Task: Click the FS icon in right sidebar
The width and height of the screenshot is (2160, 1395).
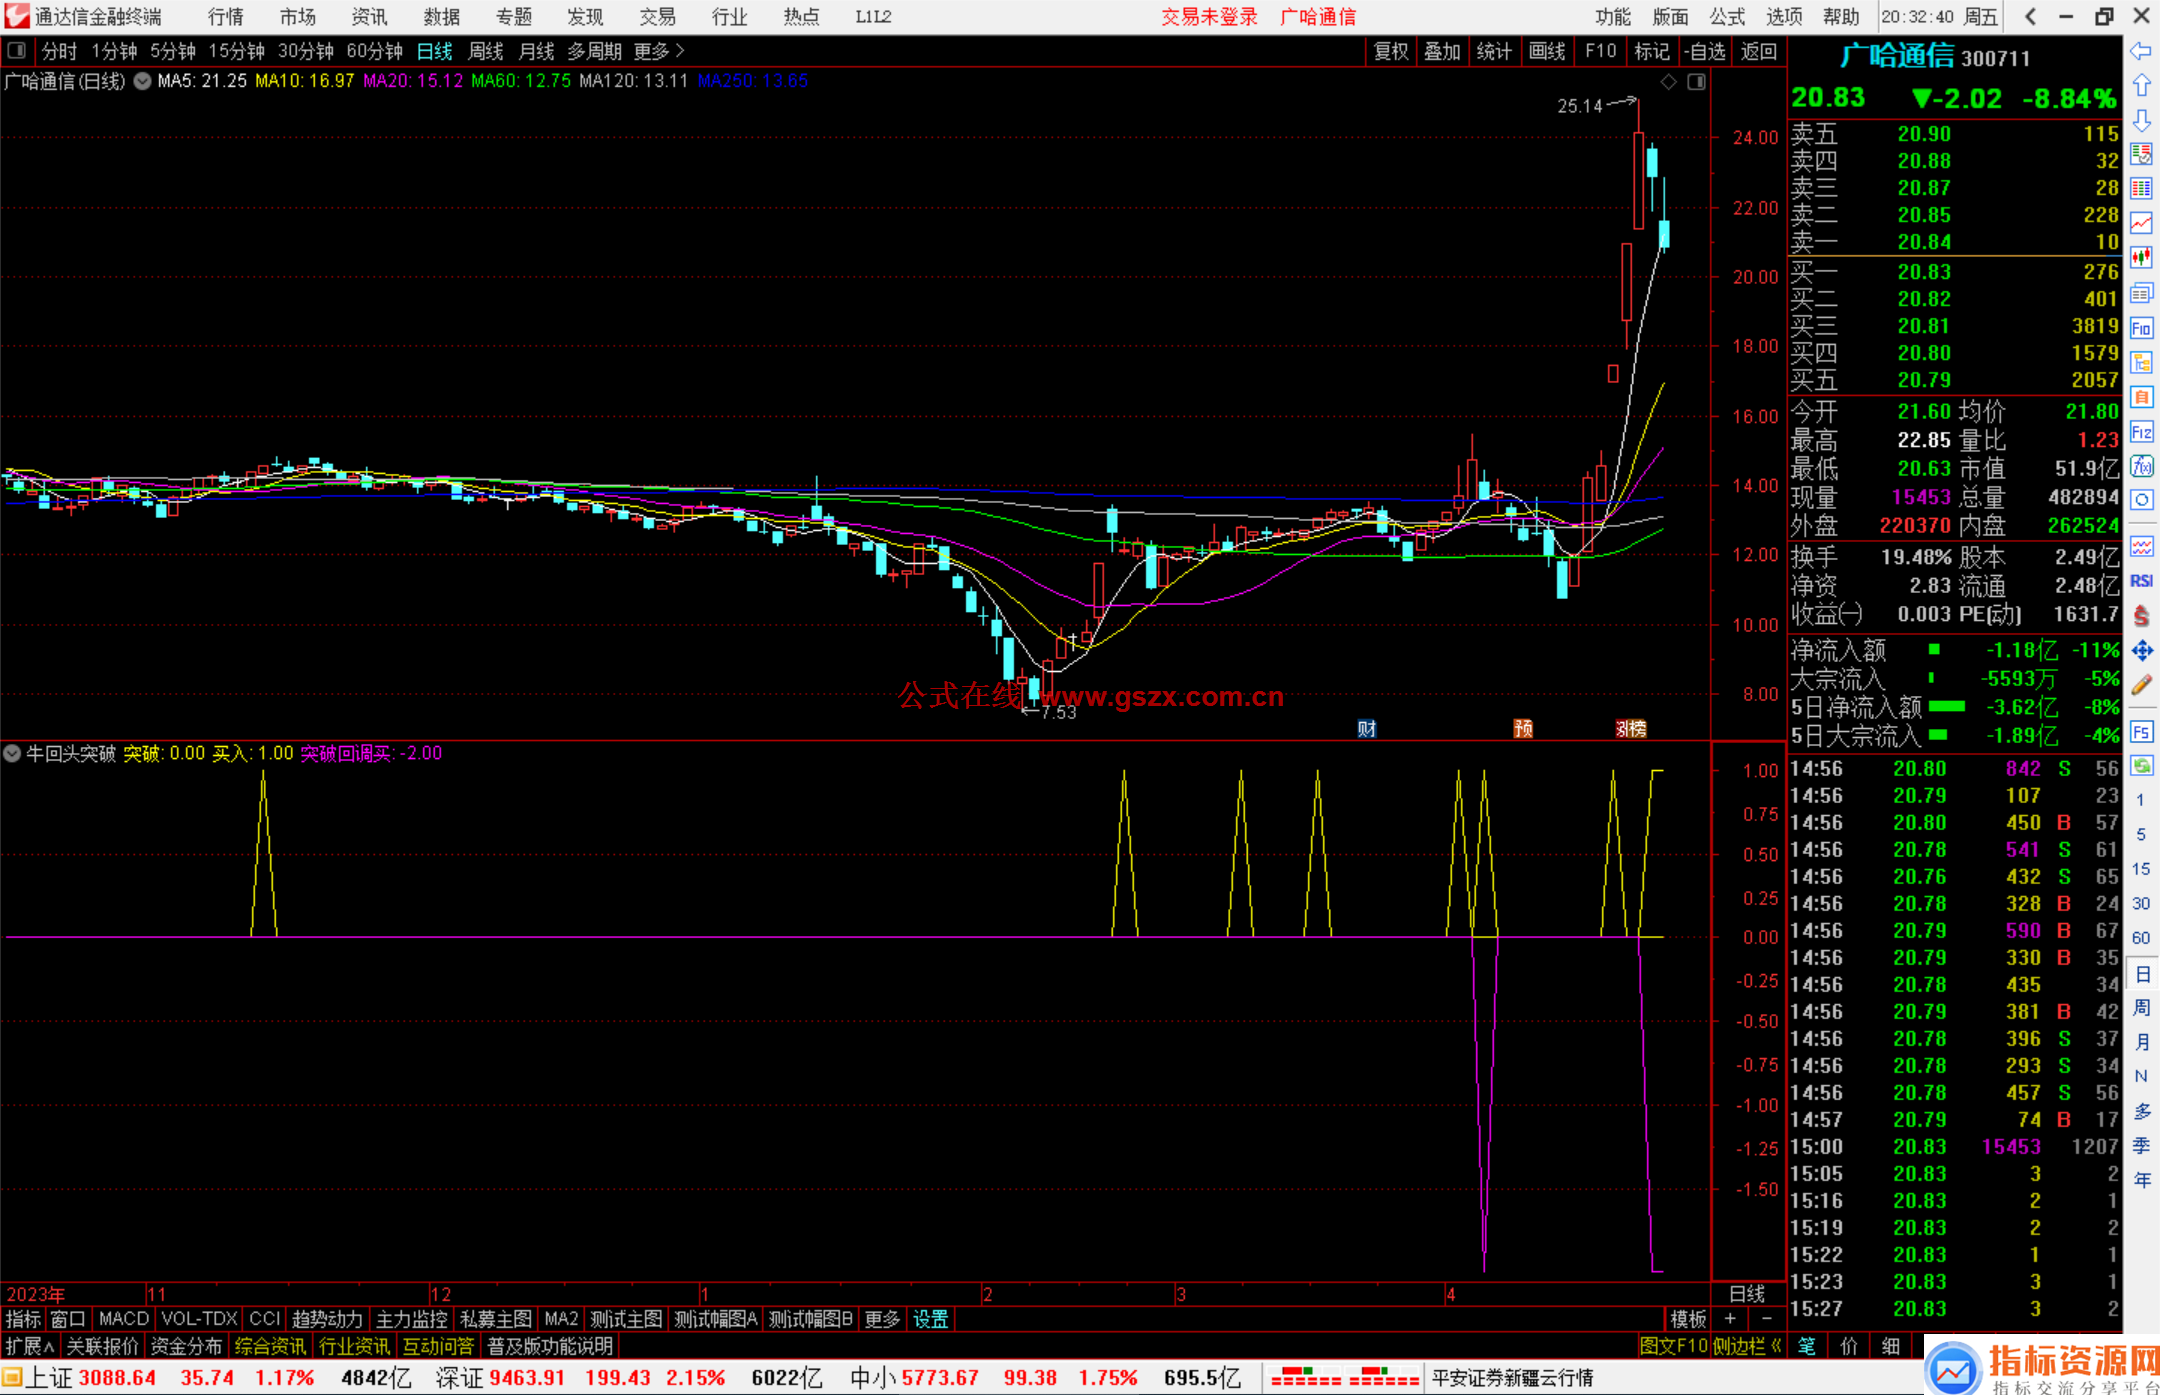Action: click(x=2141, y=732)
